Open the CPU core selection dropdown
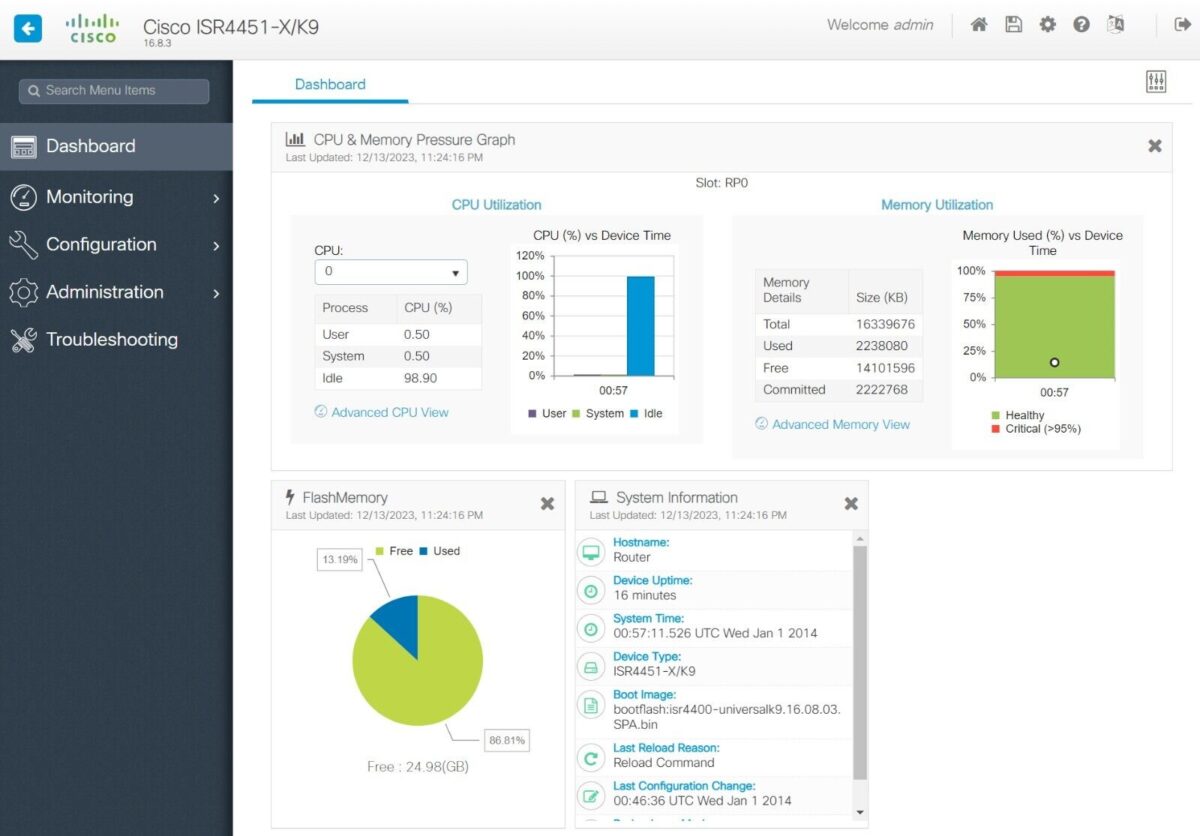 click(391, 272)
